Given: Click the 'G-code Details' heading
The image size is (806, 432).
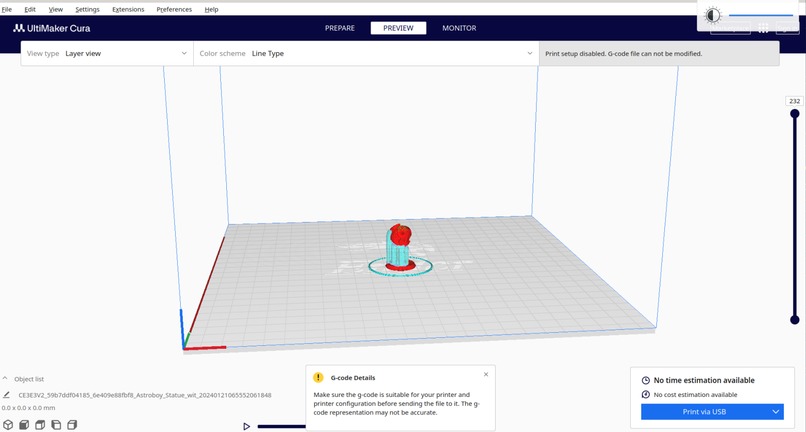Looking at the screenshot, I should tap(353, 377).
